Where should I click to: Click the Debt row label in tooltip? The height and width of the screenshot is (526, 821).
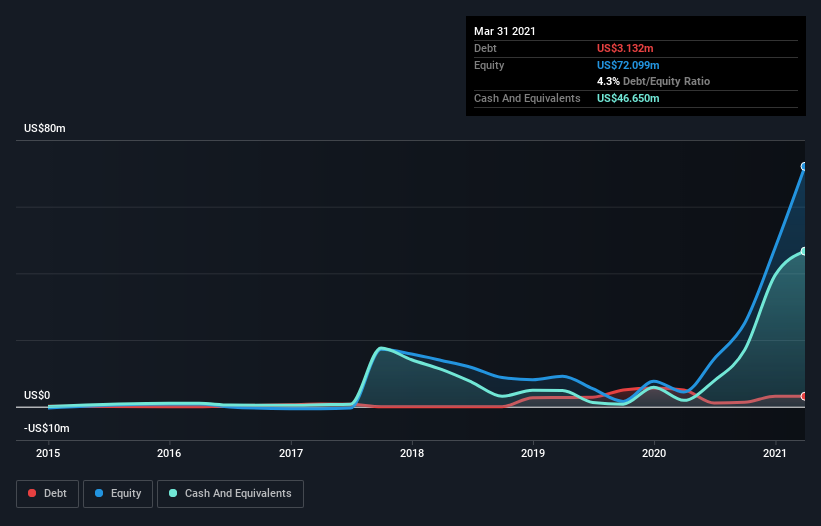(x=485, y=48)
